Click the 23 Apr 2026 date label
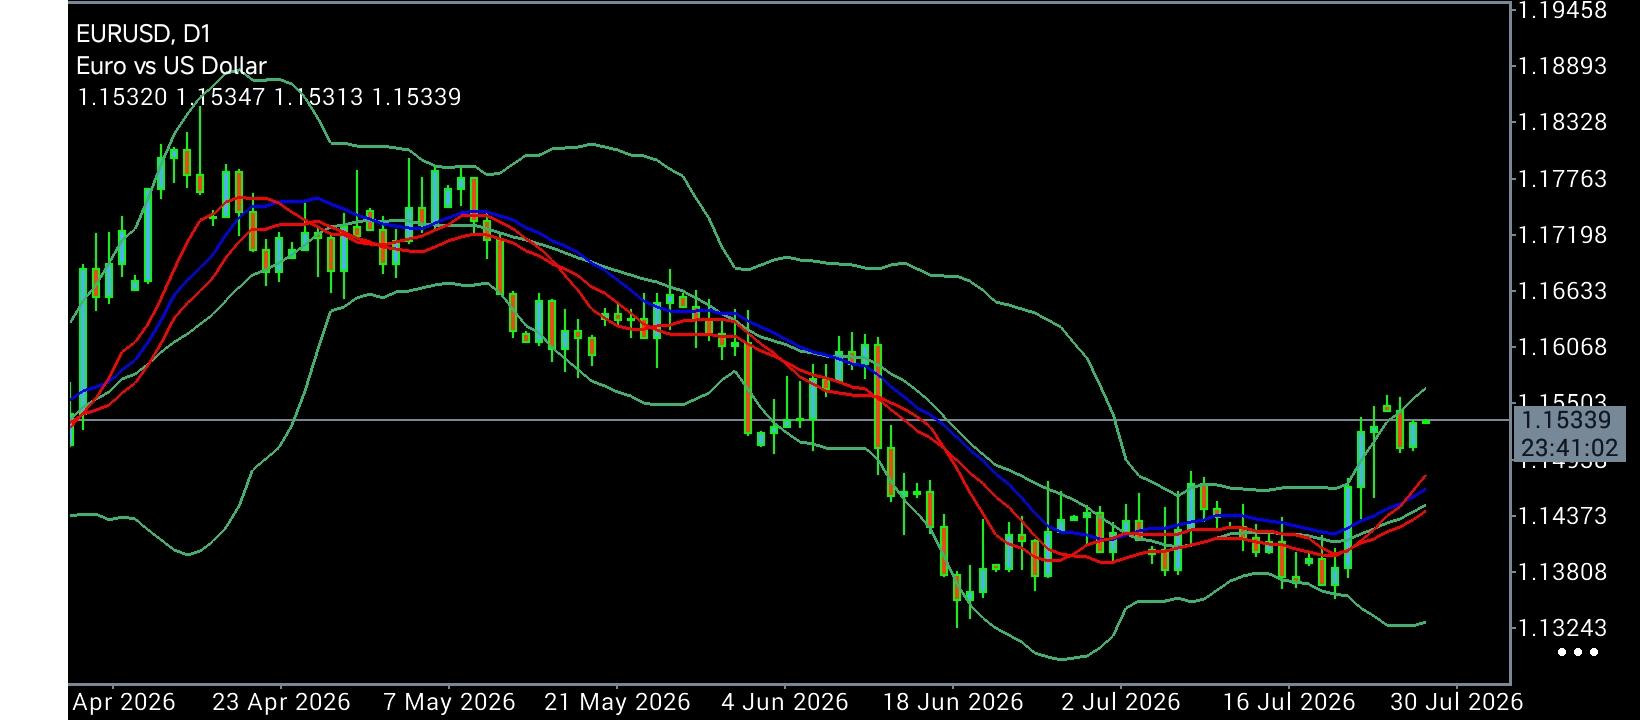This screenshot has height=720, width=1640. pyautogui.click(x=281, y=702)
